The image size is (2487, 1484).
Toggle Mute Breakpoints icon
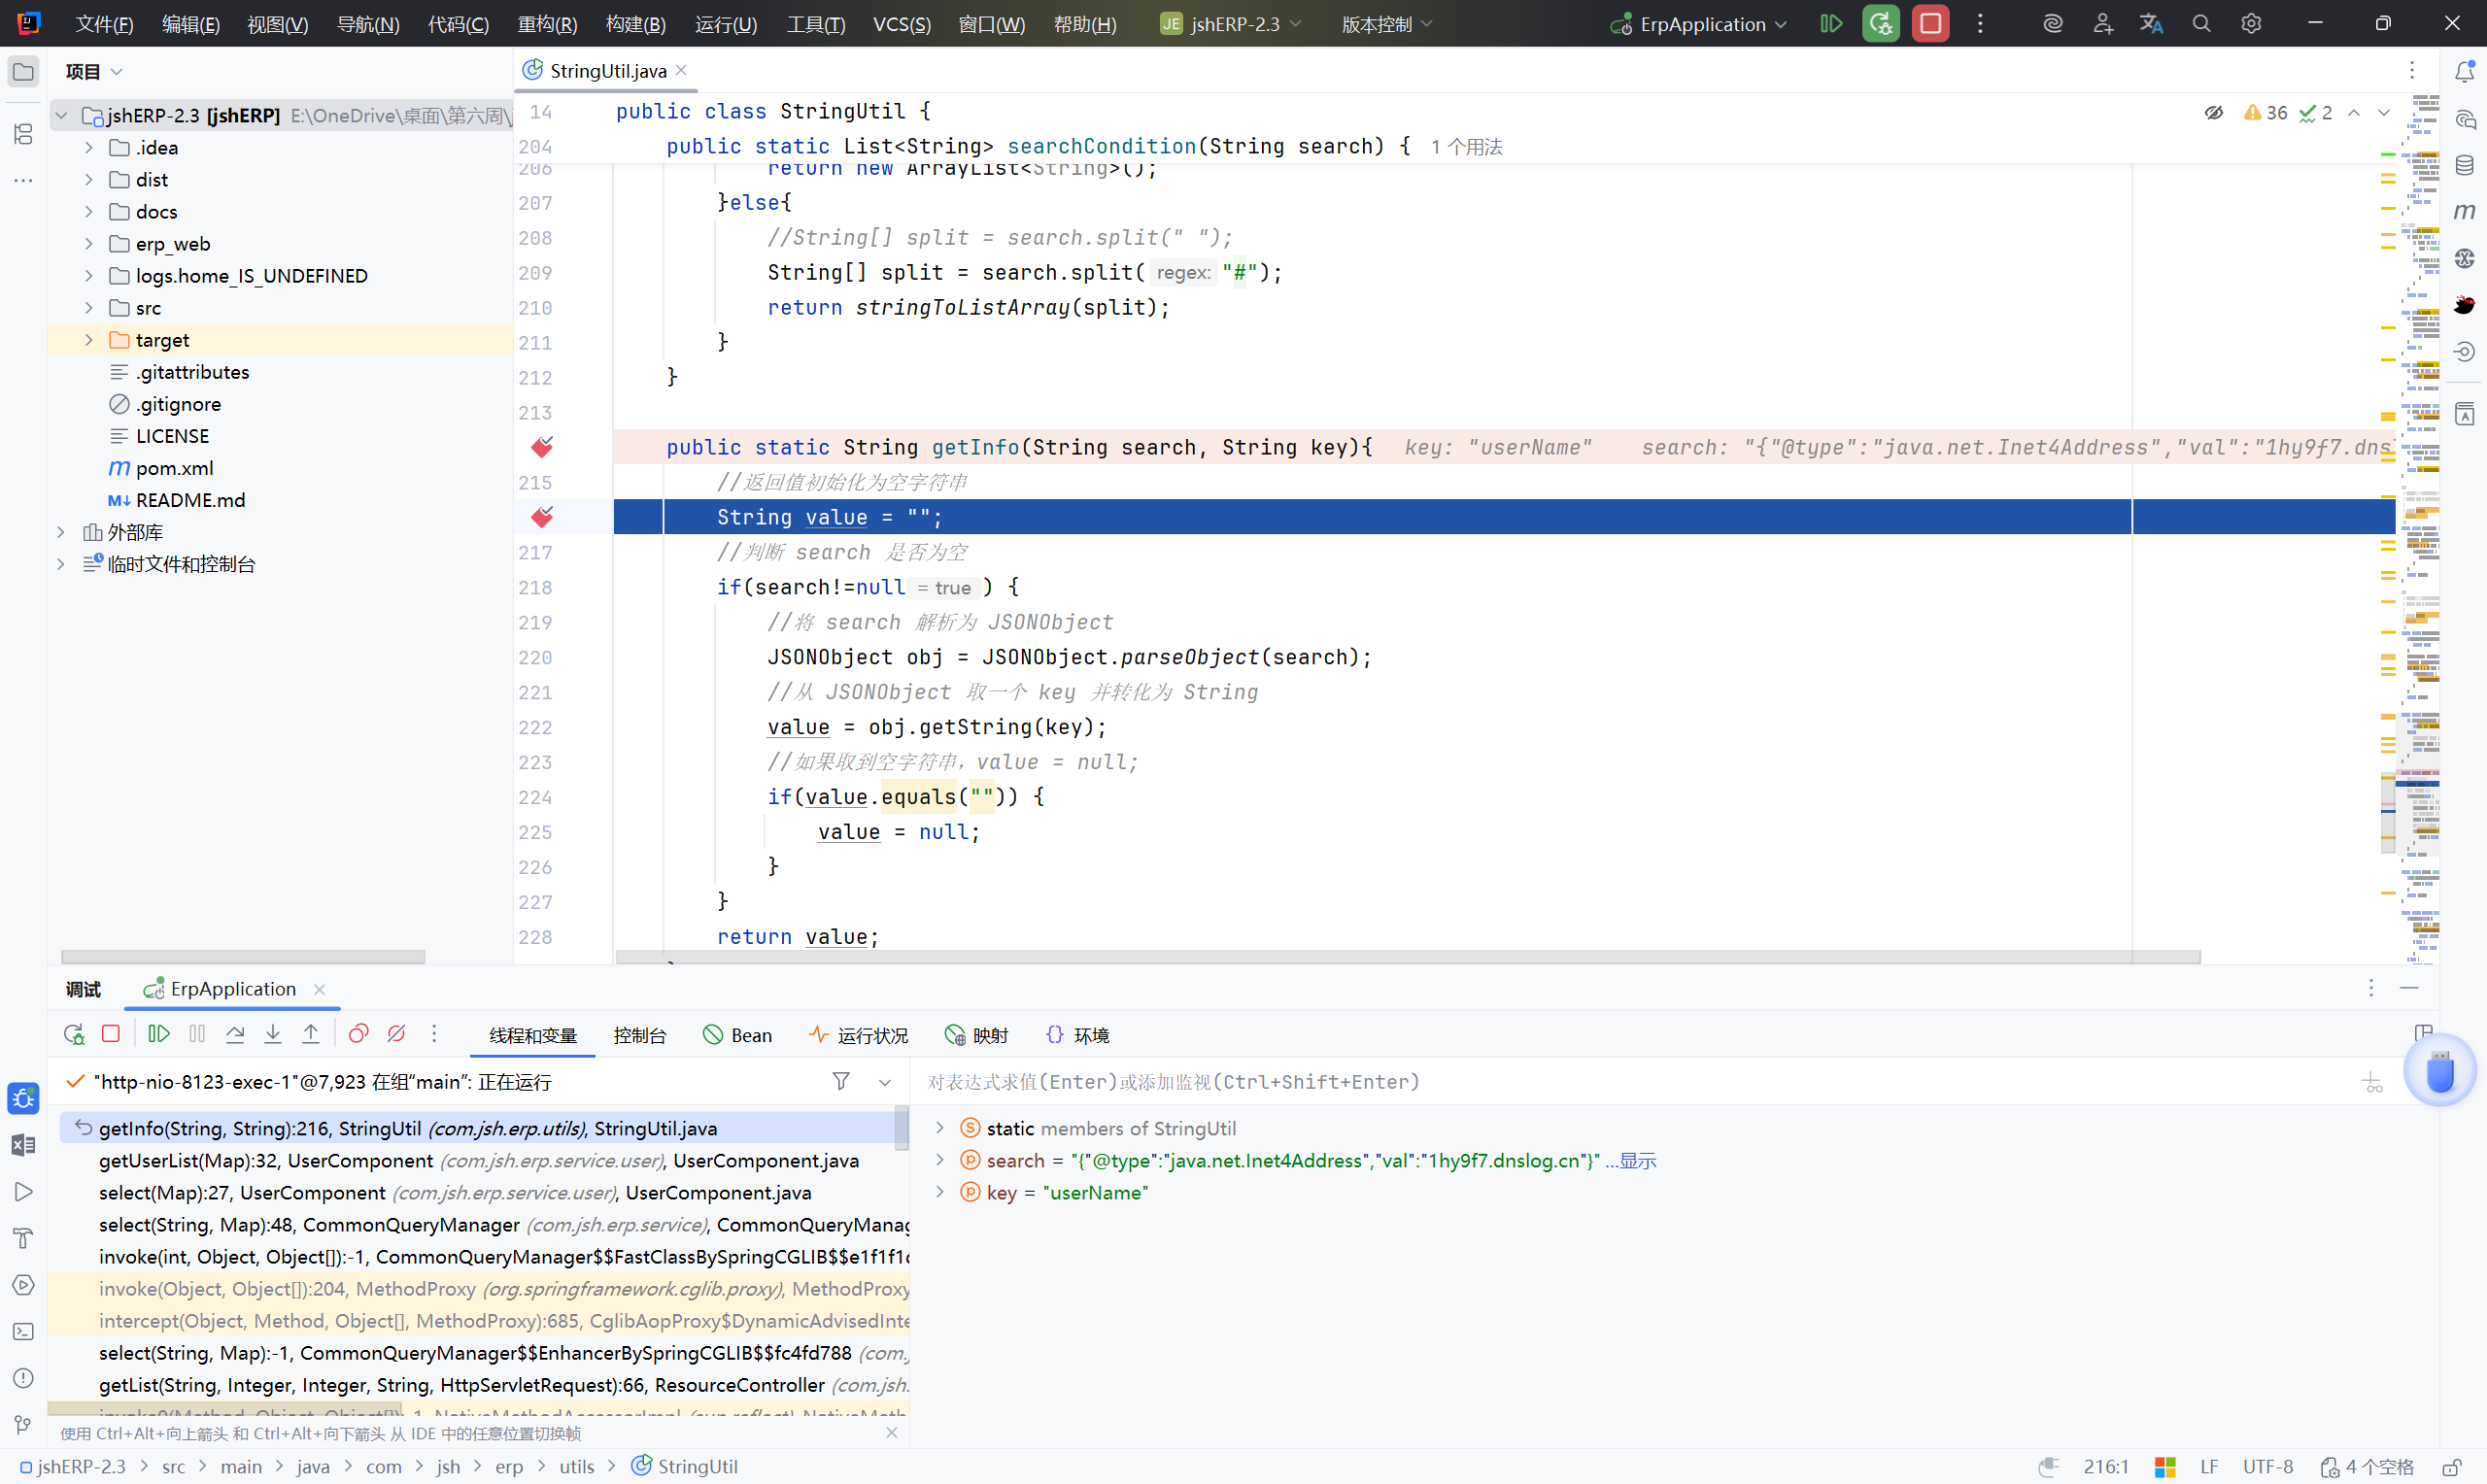coord(396,1034)
